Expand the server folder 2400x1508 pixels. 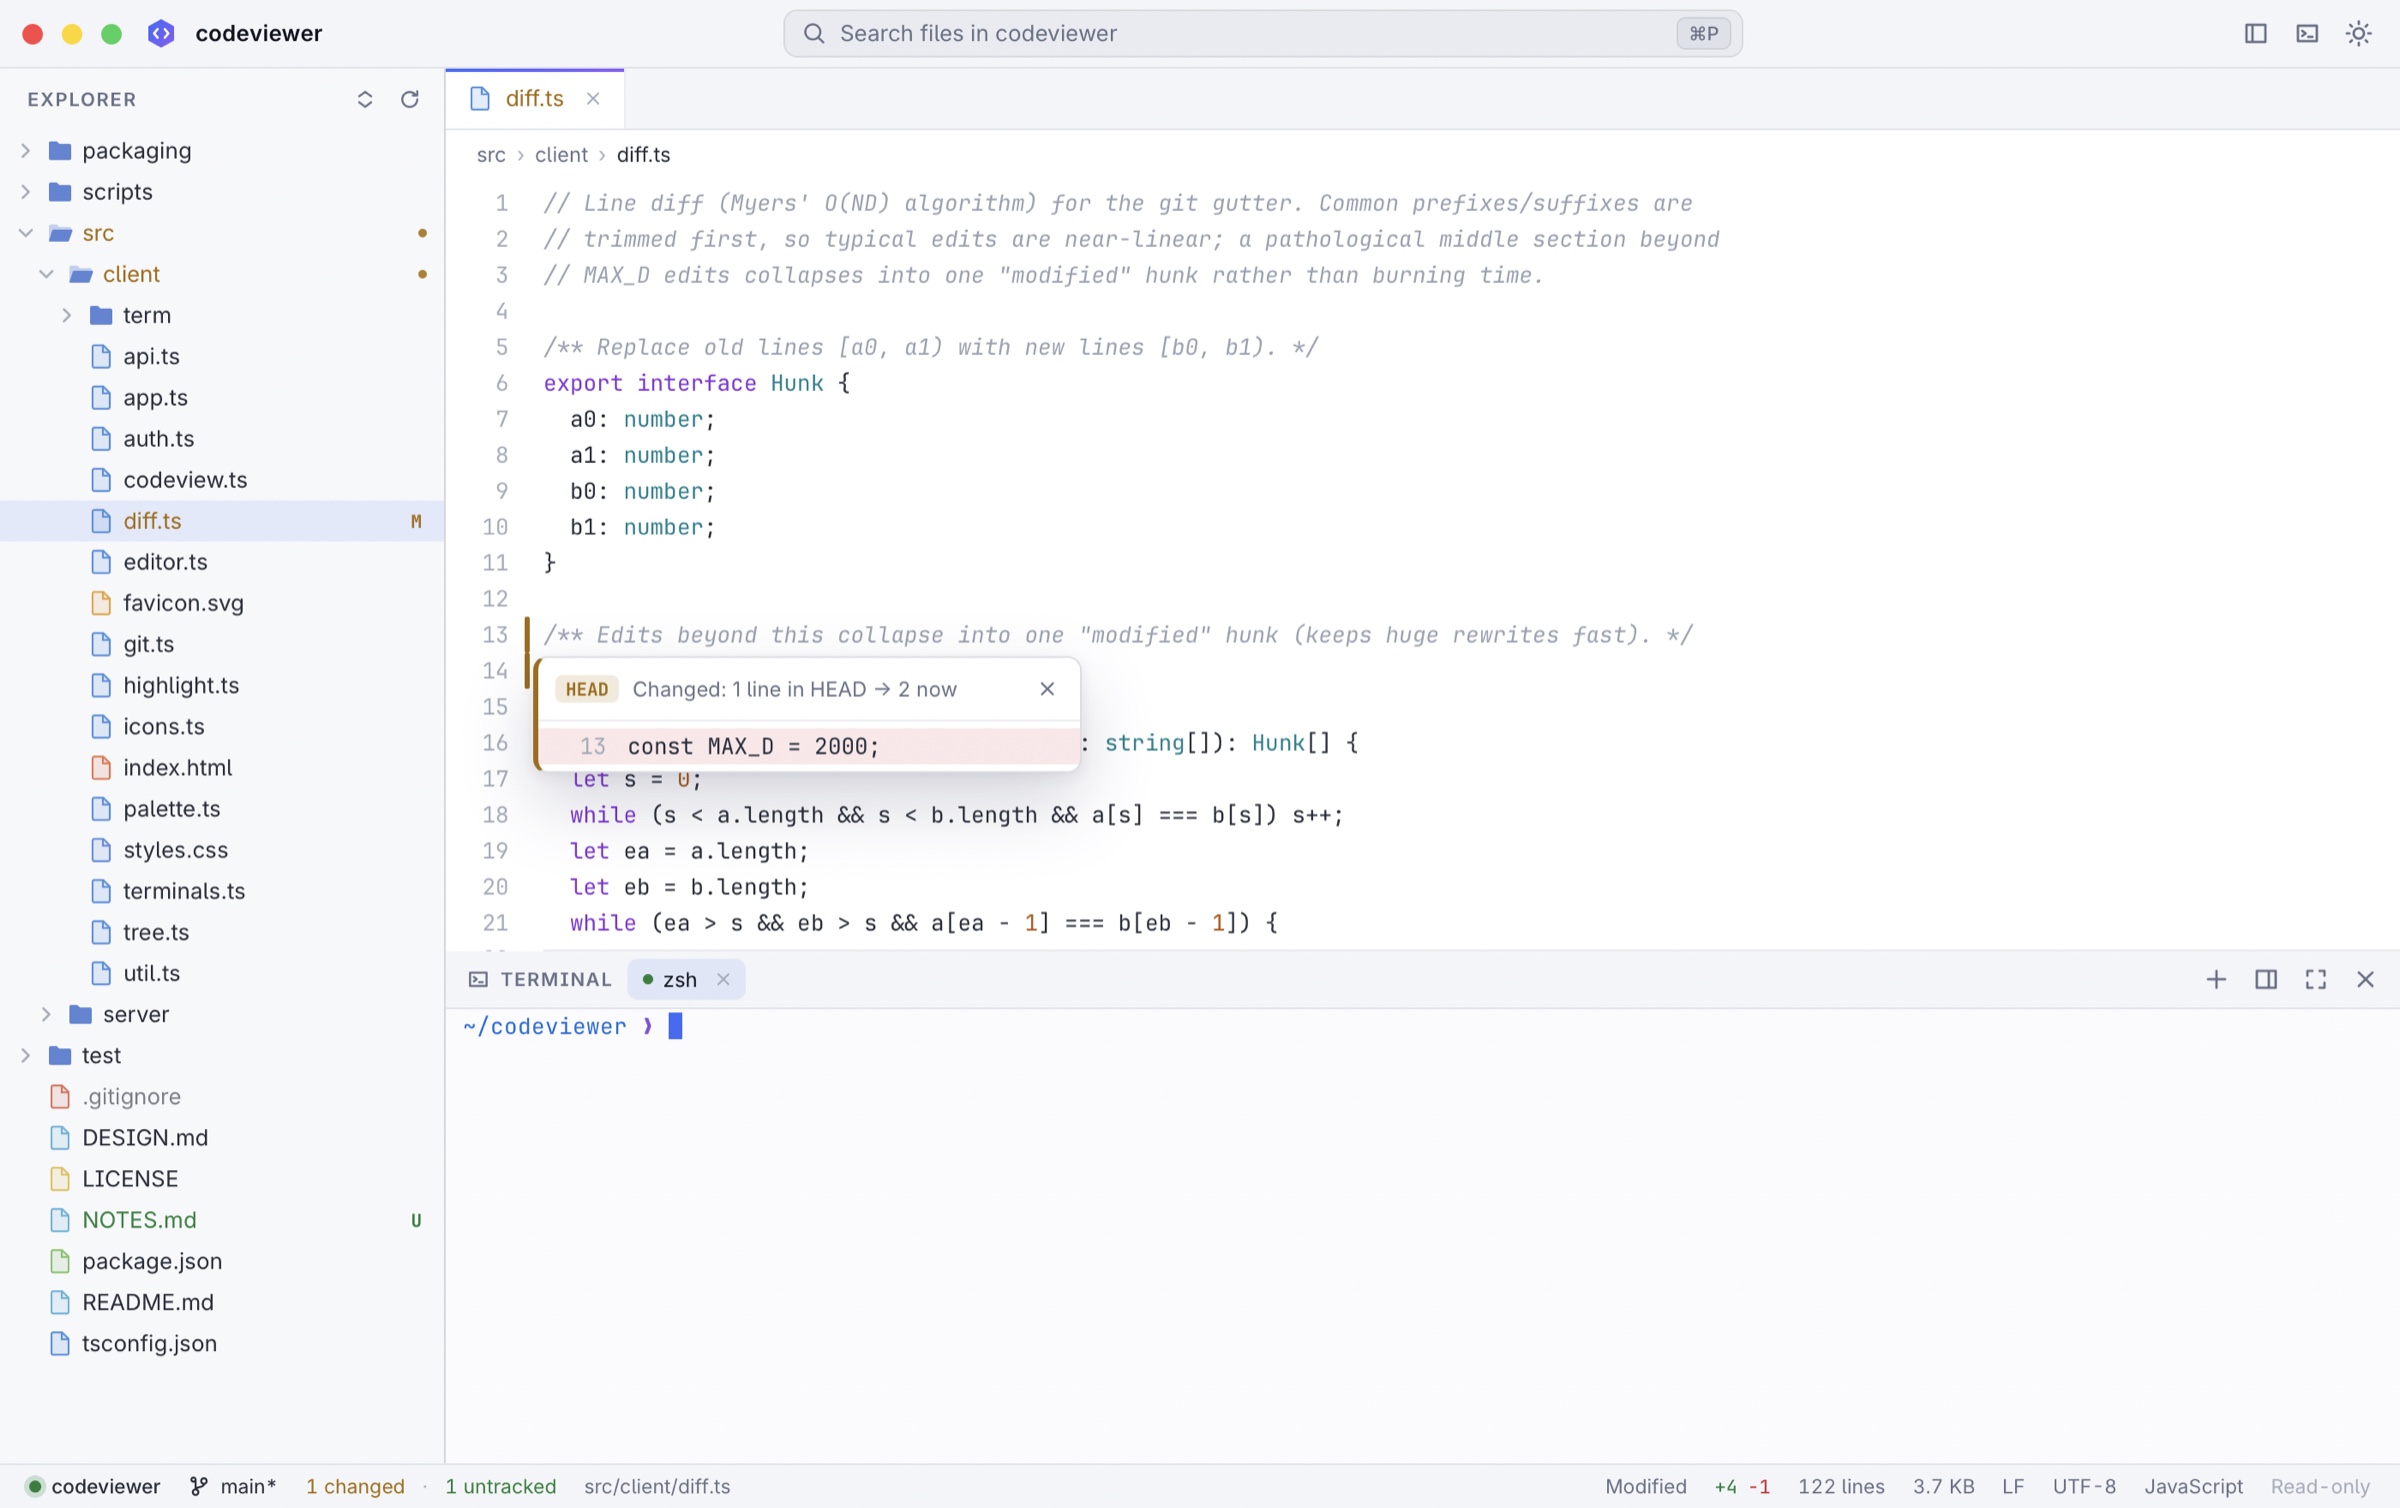46,1014
